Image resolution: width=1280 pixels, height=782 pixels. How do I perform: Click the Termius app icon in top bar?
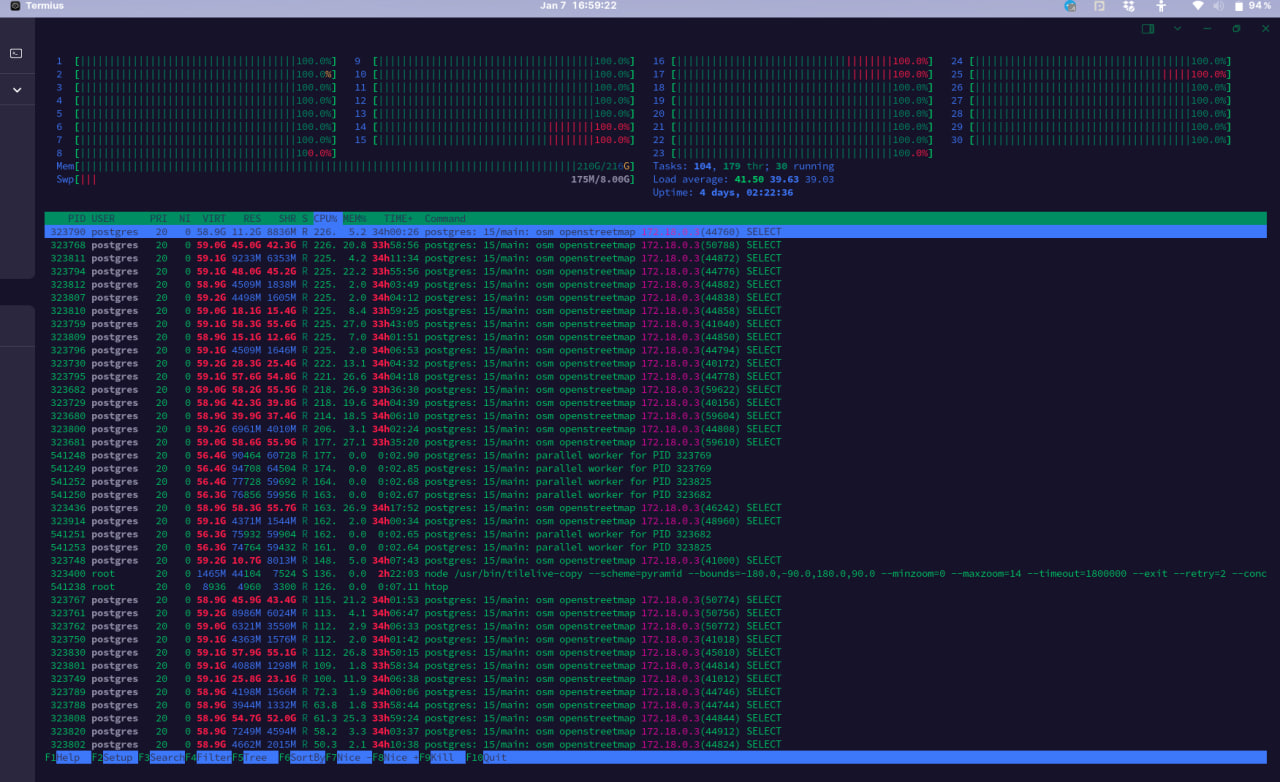click(15, 6)
